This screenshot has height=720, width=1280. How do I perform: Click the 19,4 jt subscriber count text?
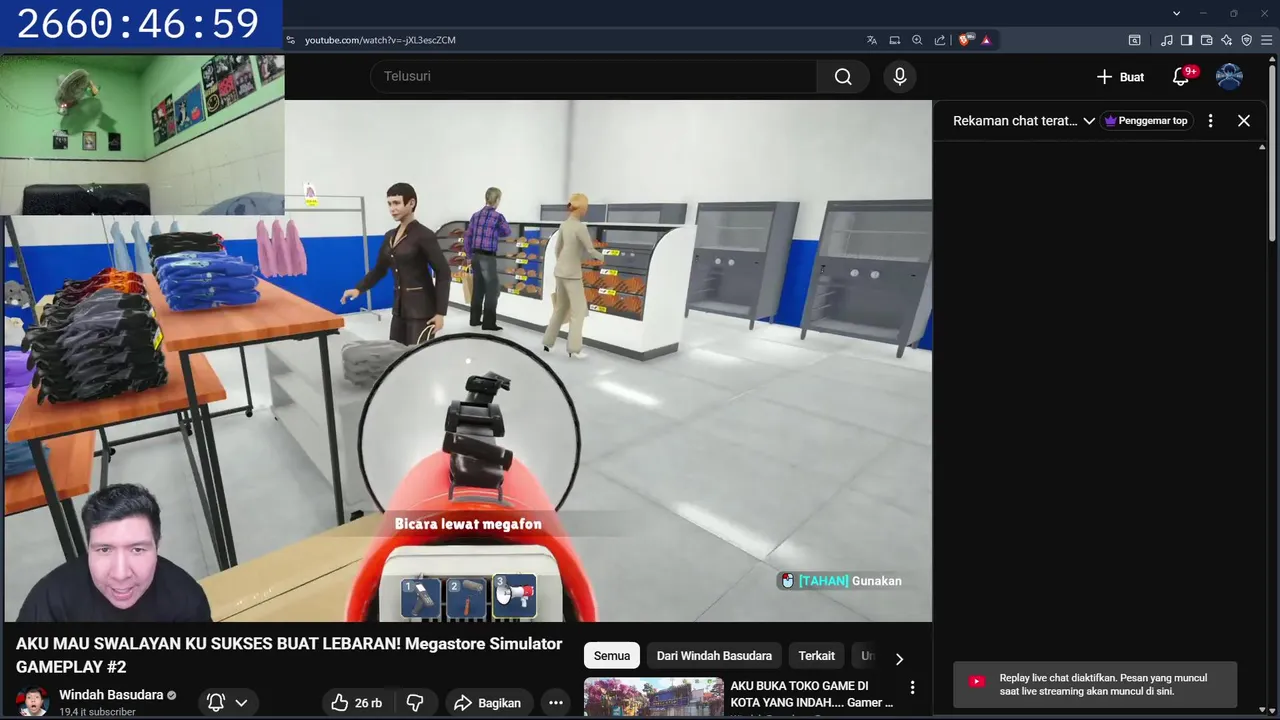pos(97,712)
